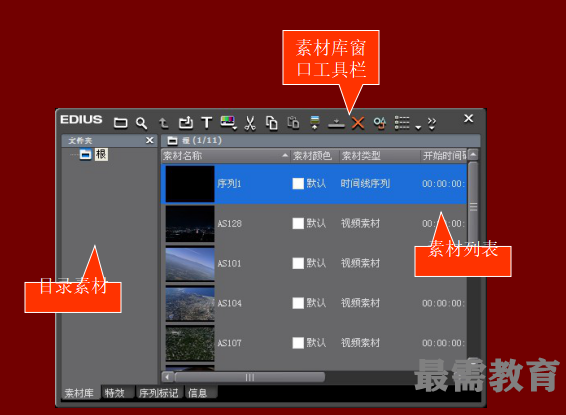The image size is (566, 415).
Task: Click the white color swatch for AS107
Action: (298, 342)
